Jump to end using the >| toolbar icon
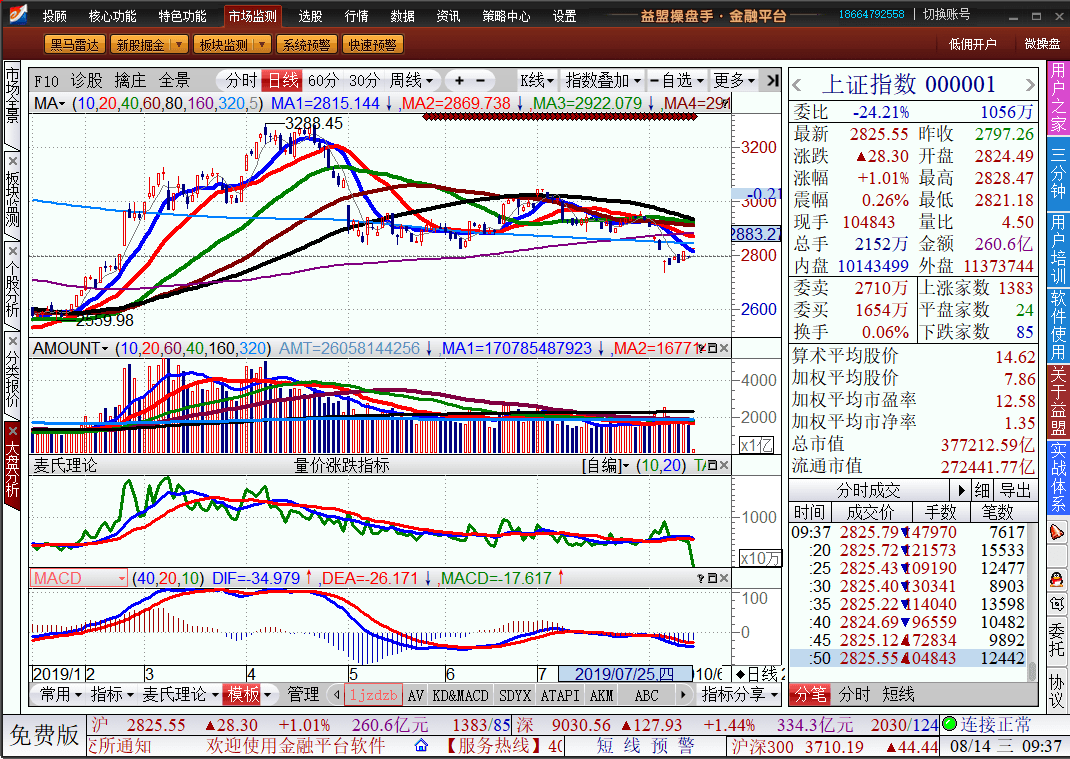 [772, 81]
